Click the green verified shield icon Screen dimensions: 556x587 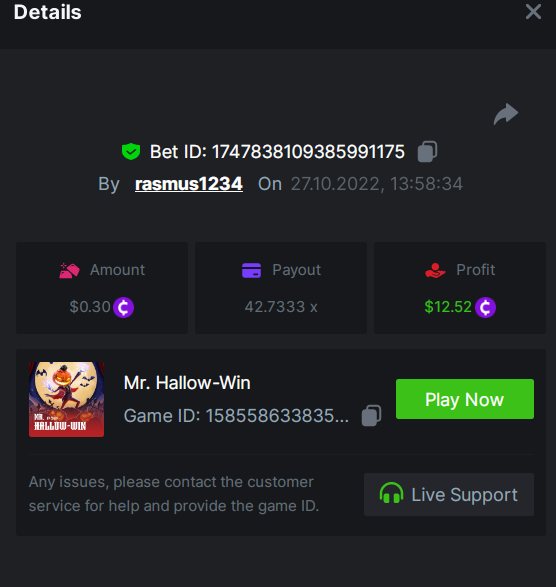[131, 152]
